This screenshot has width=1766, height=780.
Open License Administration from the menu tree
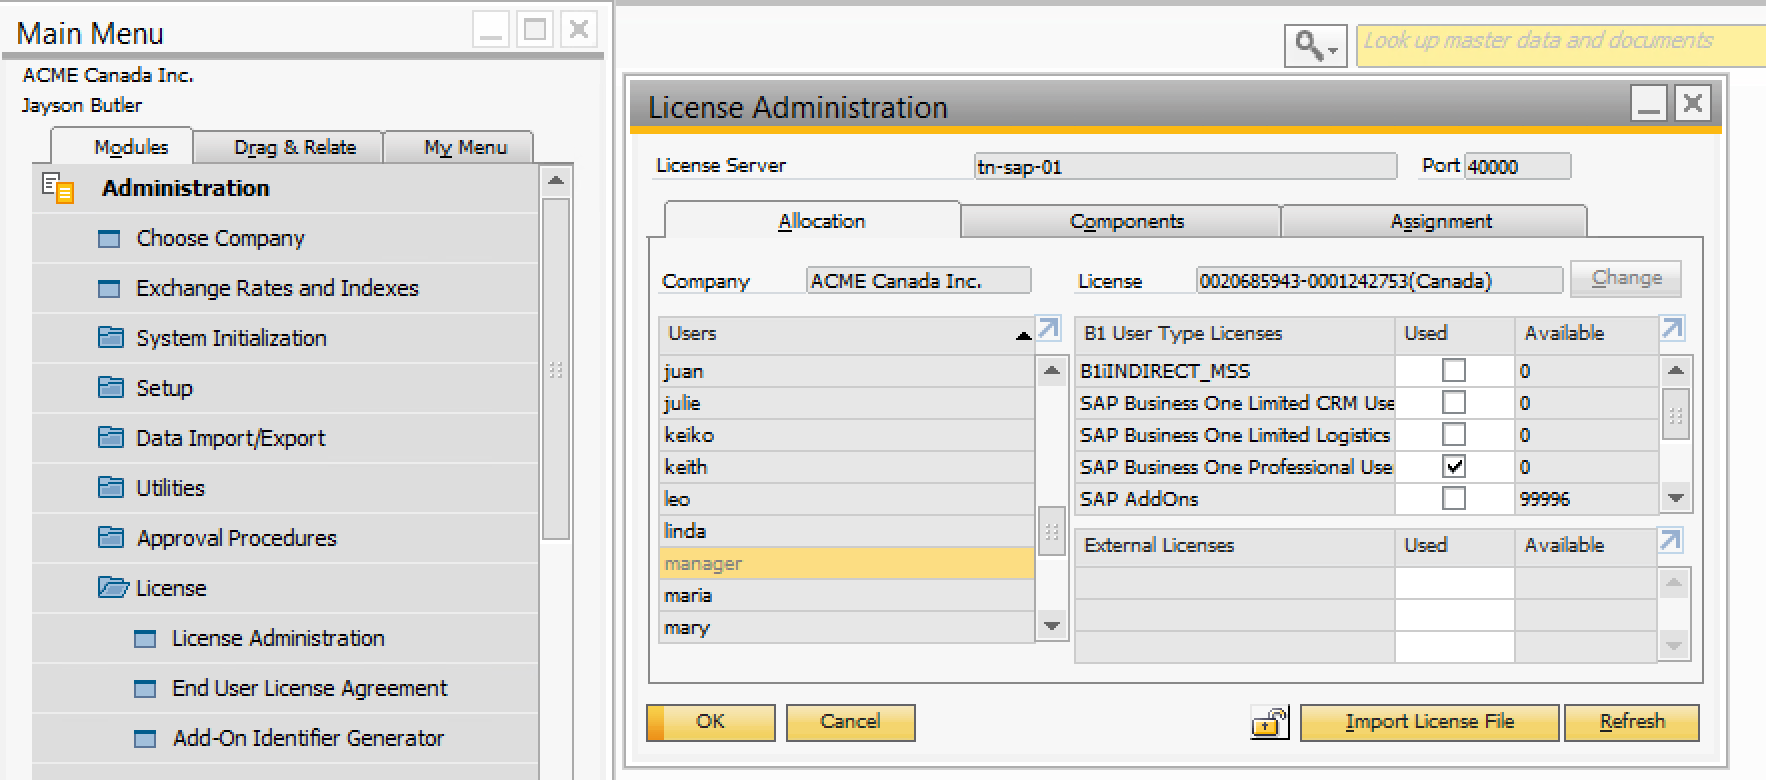(x=277, y=638)
